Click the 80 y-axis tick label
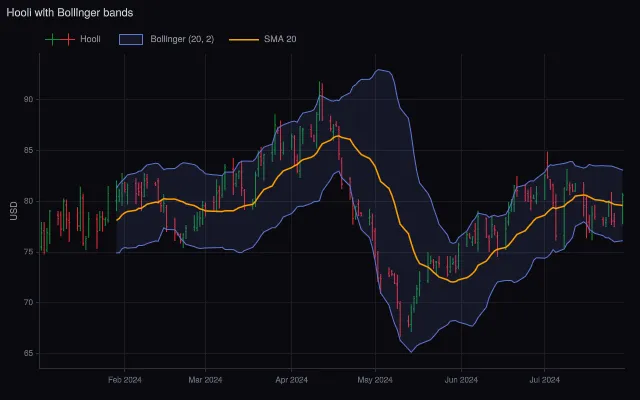The image size is (640, 400). [x=29, y=201]
